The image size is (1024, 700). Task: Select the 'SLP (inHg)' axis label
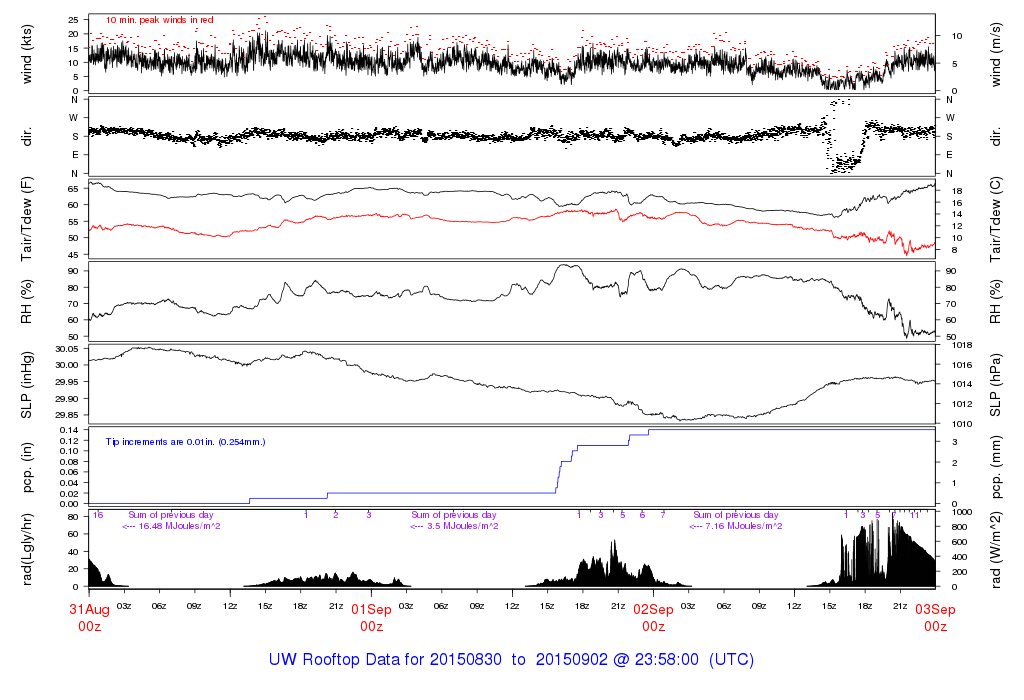[27, 385]
